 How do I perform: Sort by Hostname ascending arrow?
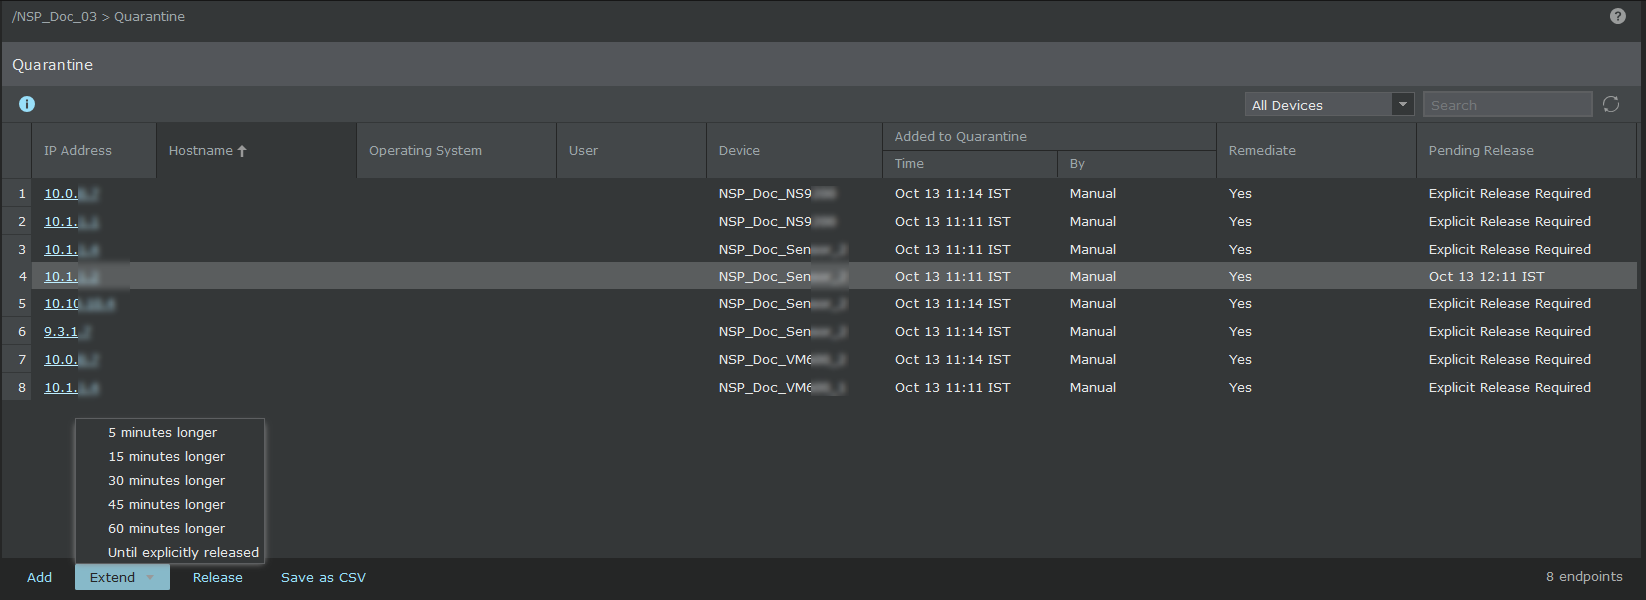(242, 151)
